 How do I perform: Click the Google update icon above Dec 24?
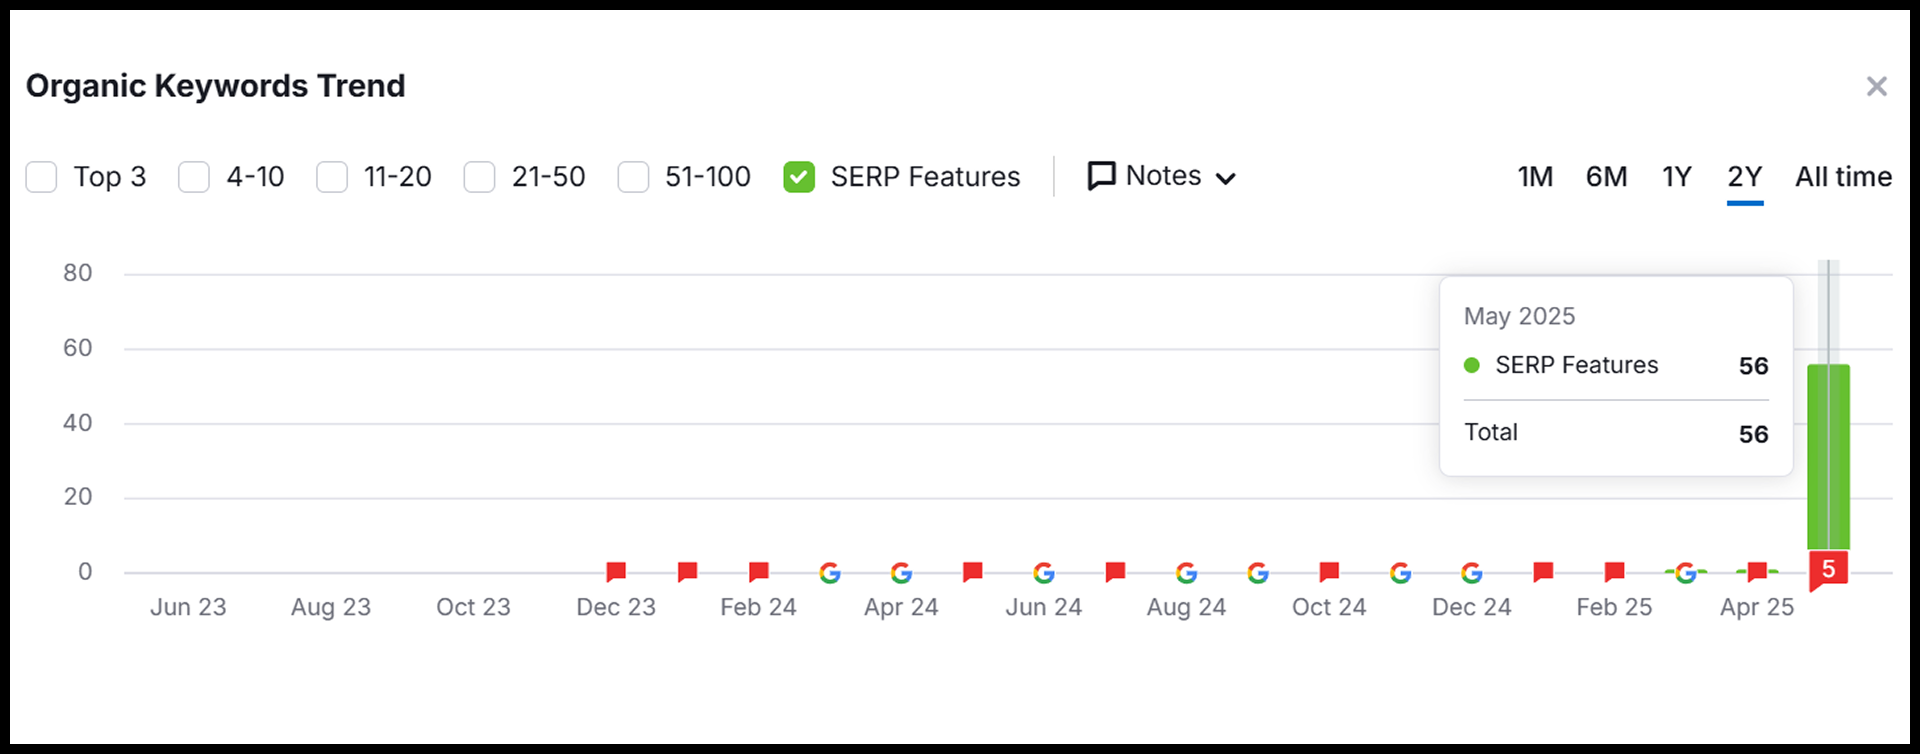[x=1472, y=573]
